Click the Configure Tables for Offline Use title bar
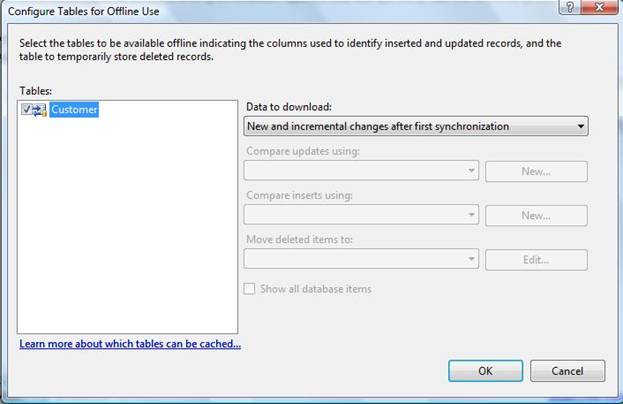 pyautogui.click(x=278, y=11)
